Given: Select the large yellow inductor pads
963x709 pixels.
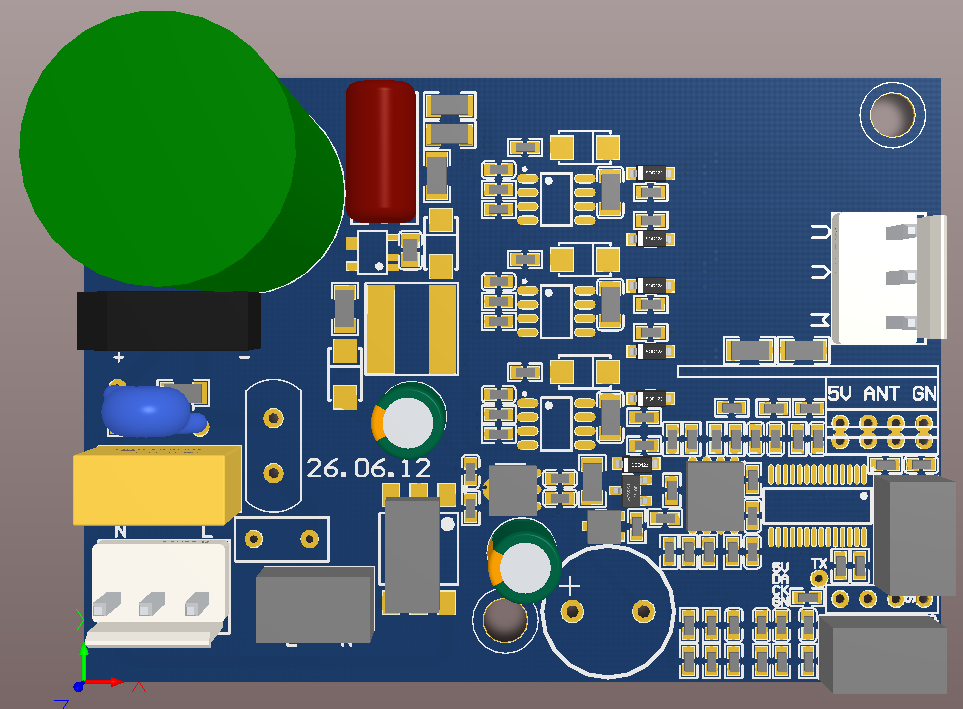Looking at the screenshot, I should click(411, 329).
